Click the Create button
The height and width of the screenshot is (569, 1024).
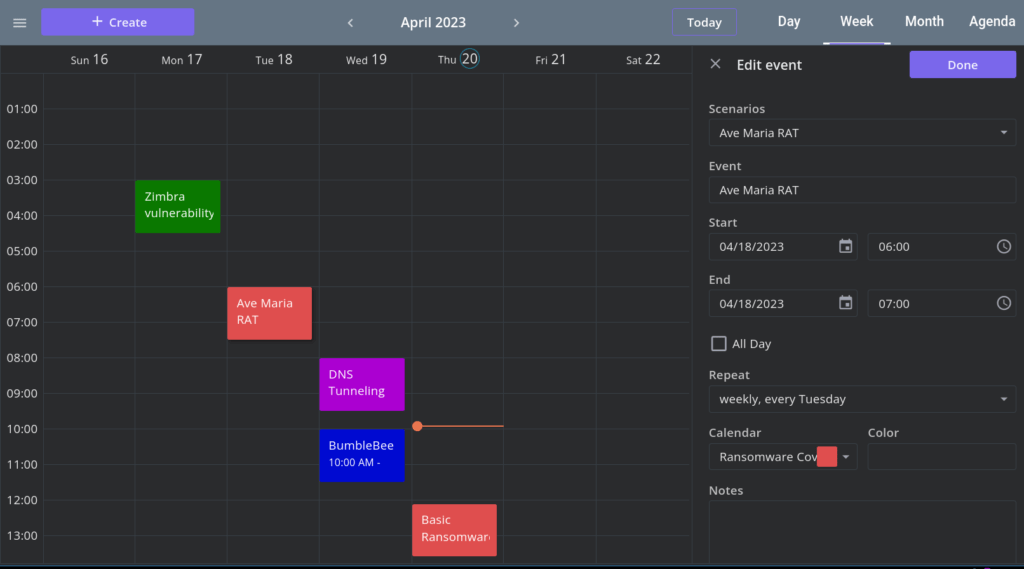click(x=118, y=22)
